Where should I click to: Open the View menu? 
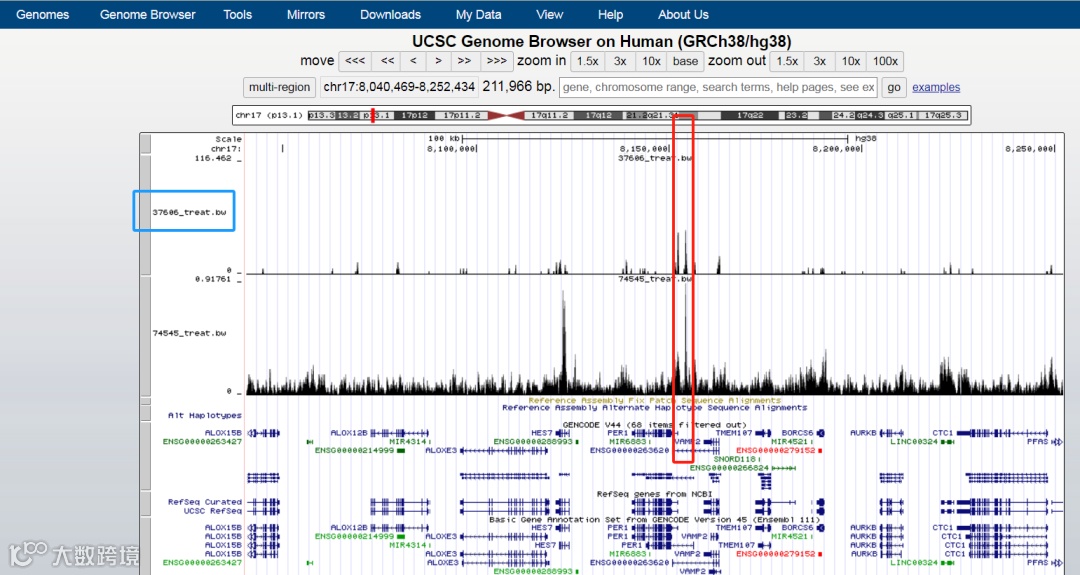550,14
